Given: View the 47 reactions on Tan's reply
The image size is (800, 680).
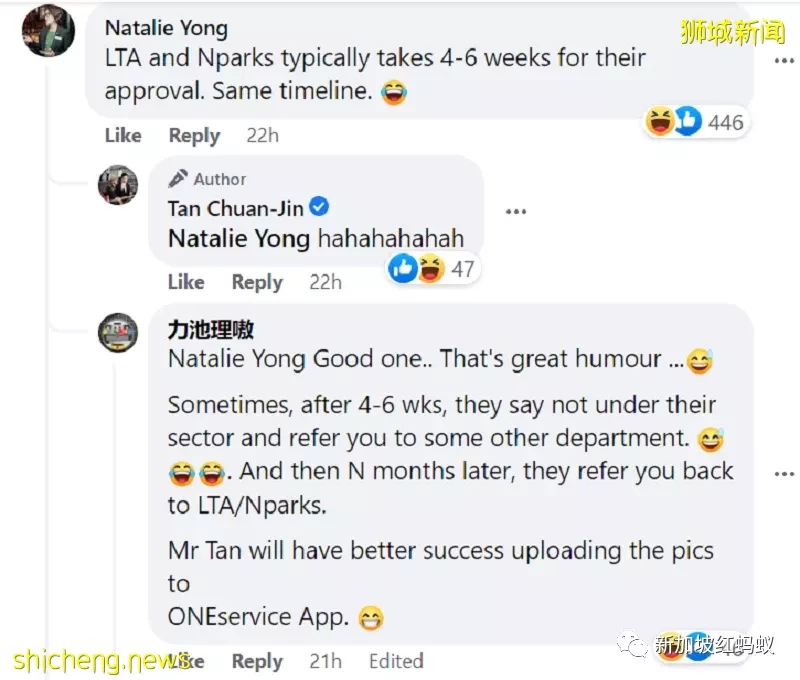Looking at the screenshot, I should coord(463,269).
